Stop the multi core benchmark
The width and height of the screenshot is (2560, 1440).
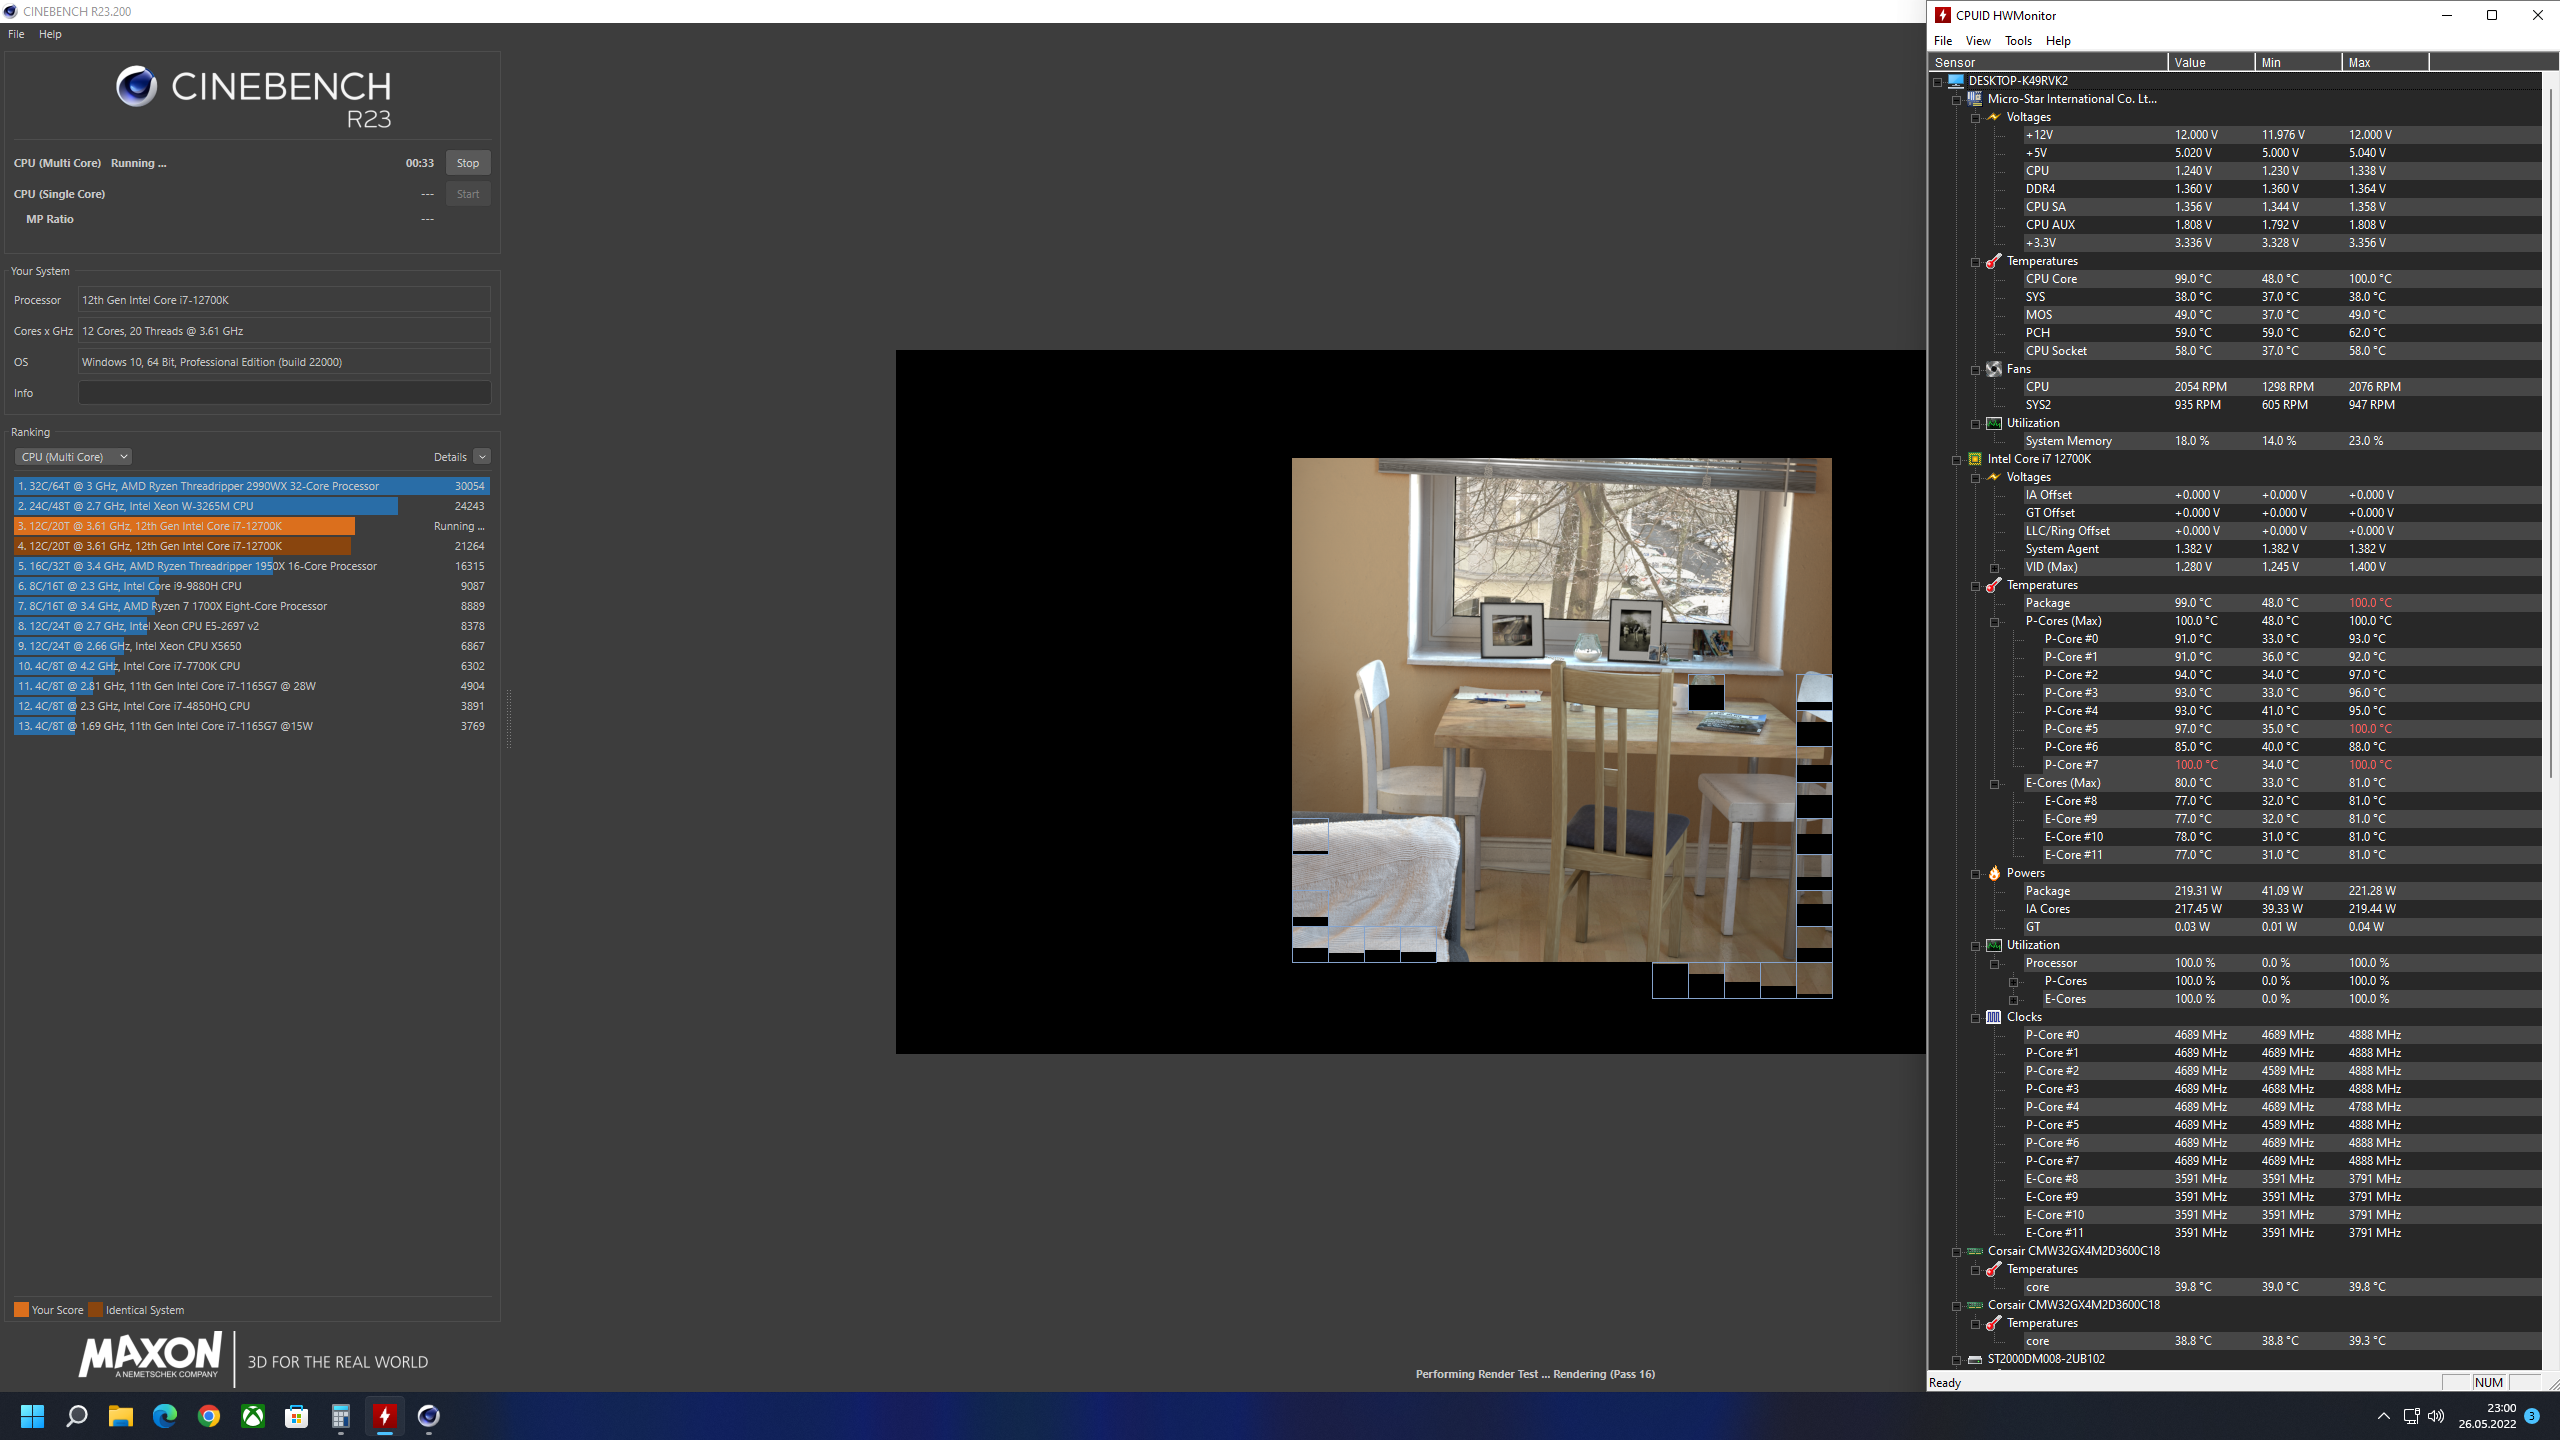click(x=467, y=163)
